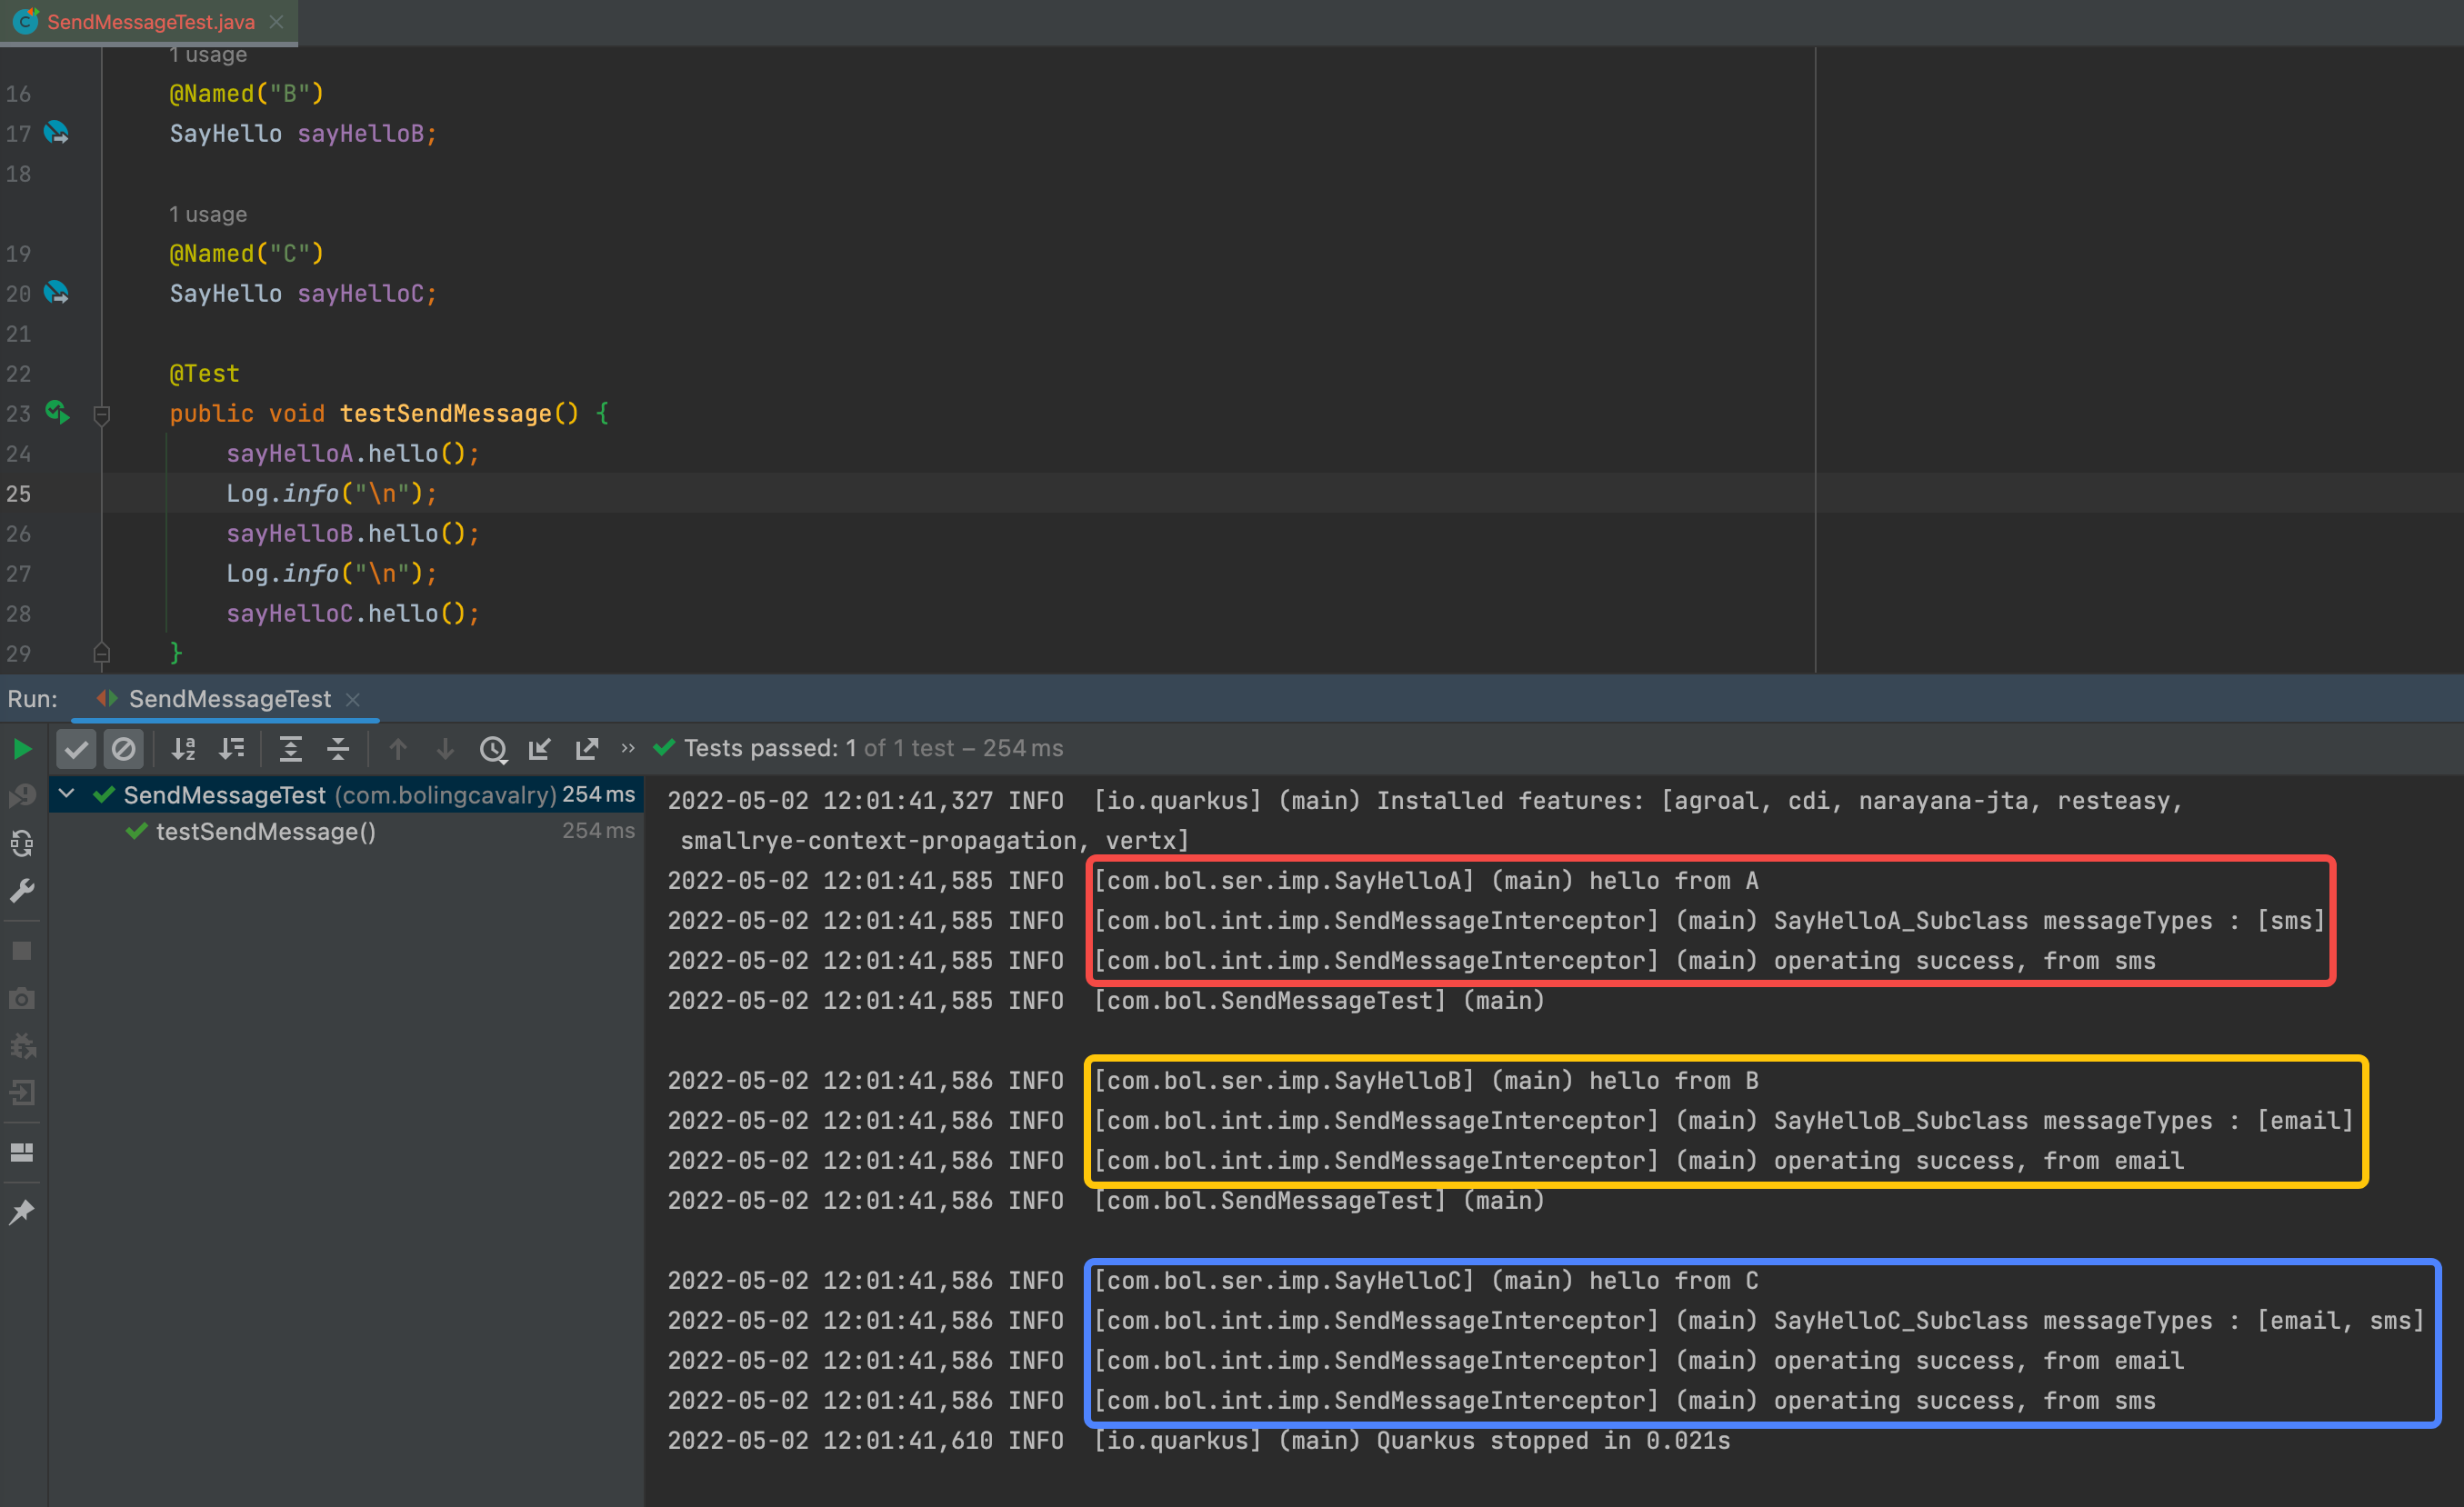Screen dimensions: 2464x1507
Task: Collapse the SendMessageTest tree node chevron
Action: click(67, 794)
